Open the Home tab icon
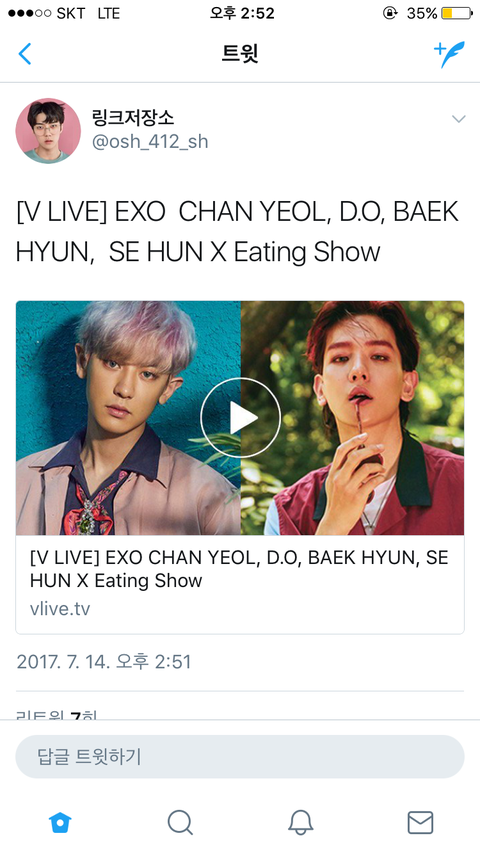The height and width of the screenshot is (854, 480). [60, 822]
